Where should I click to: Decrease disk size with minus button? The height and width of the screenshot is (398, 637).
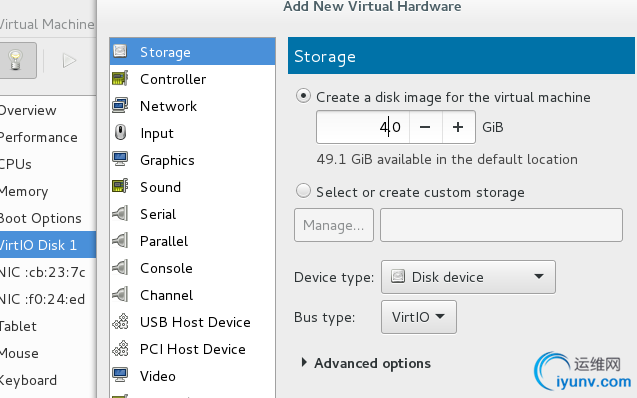click(x=425, y=127)
